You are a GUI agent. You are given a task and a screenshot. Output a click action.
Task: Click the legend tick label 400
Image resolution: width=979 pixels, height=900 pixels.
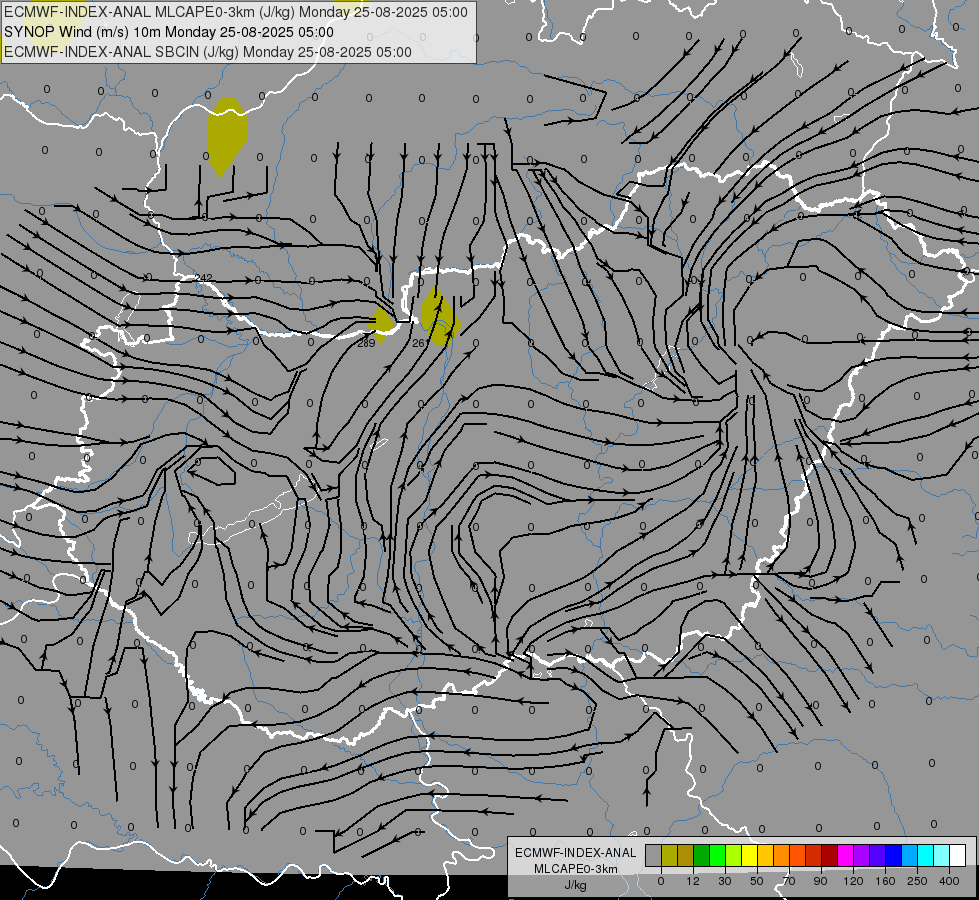tap(949, 881)
